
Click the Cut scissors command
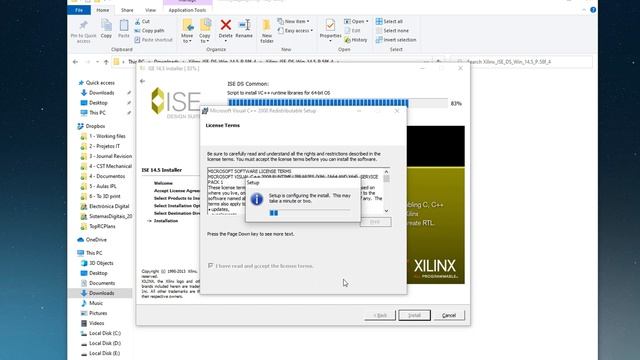click(142, 21)
